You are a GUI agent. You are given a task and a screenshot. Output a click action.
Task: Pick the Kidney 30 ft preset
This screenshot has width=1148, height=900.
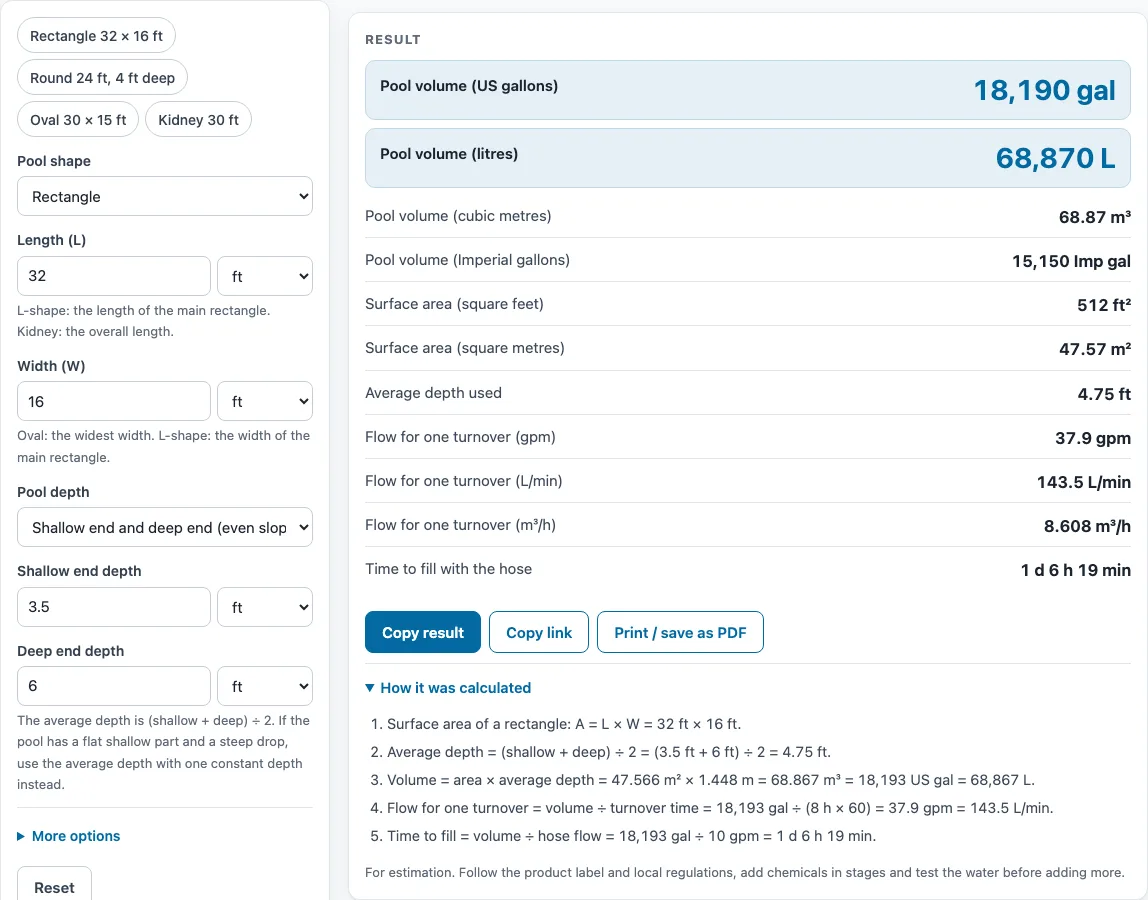coord(198,119)
